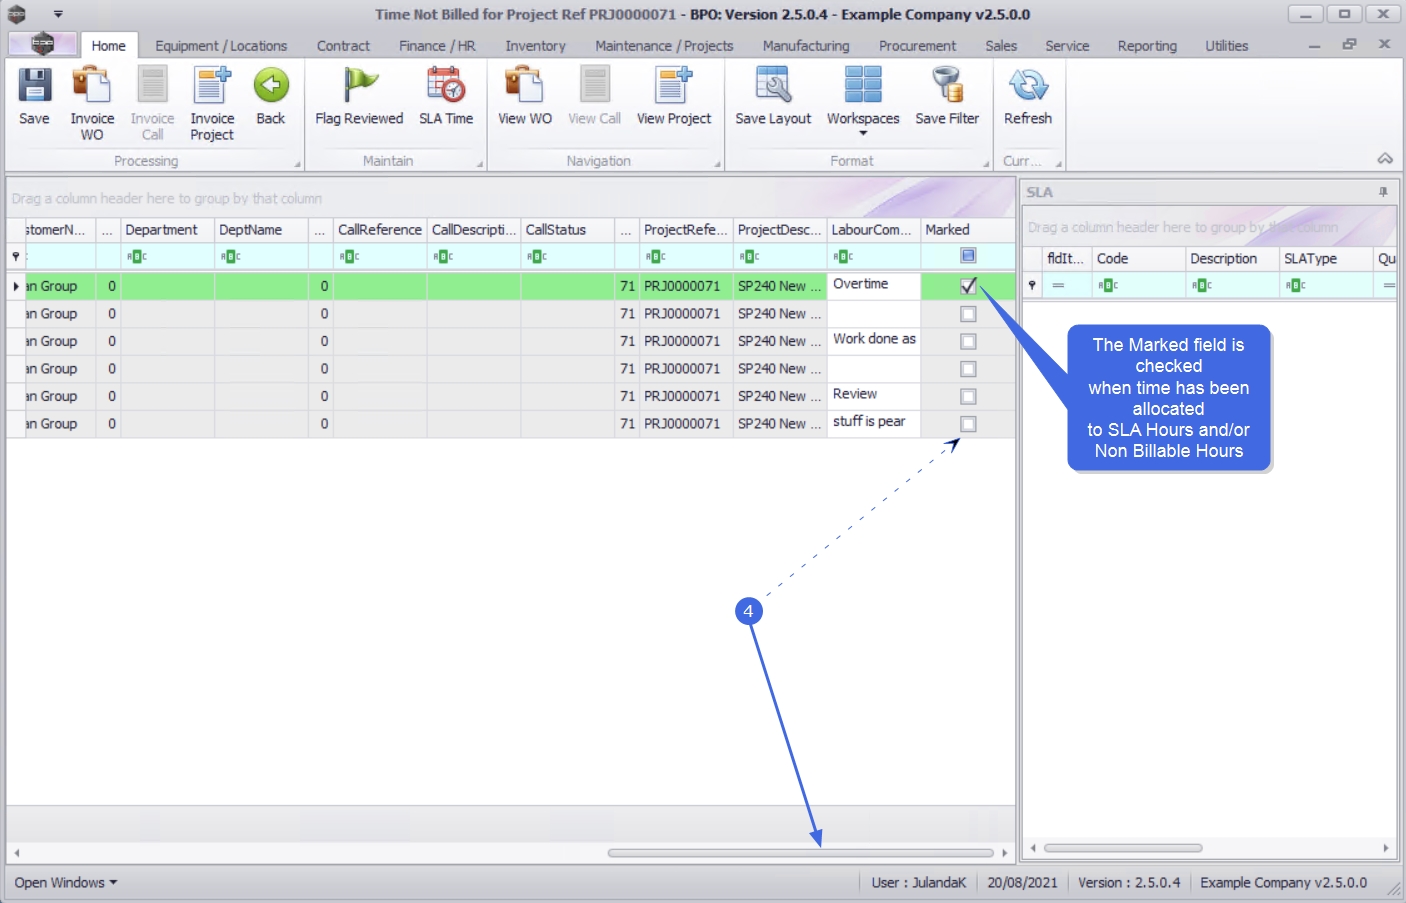Click SLA panel horizontal scrollbar thumb
This screenshot has width=1406, height=903.
click(1123, 848)
